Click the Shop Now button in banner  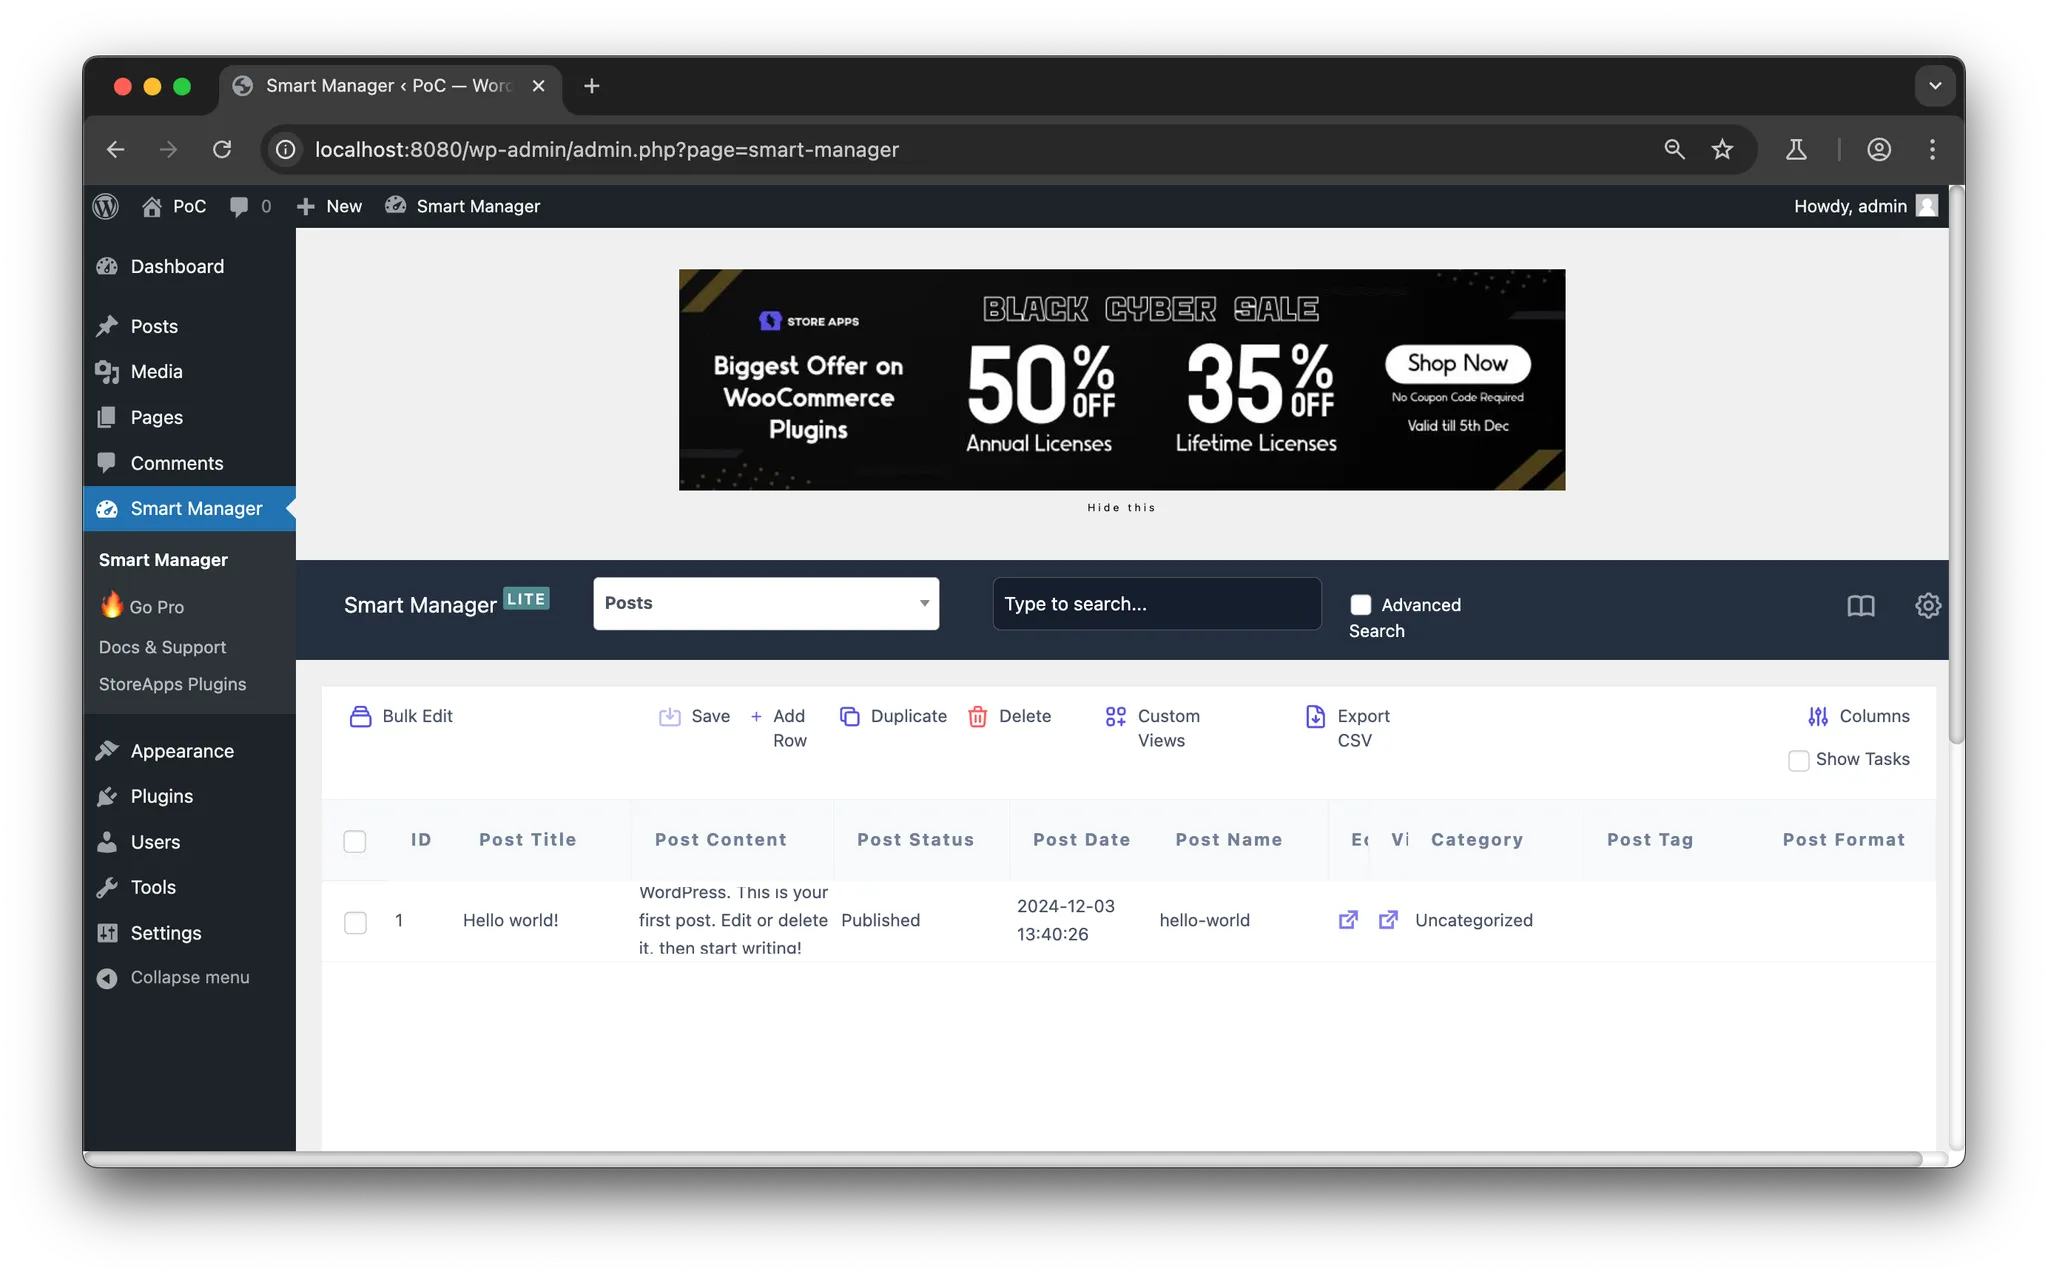click(1457, 363)
